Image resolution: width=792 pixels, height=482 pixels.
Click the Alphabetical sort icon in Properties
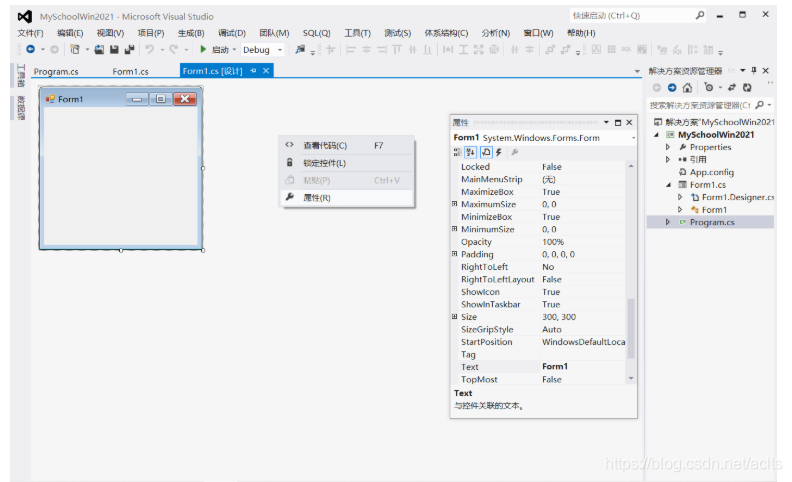coord(470,152)
